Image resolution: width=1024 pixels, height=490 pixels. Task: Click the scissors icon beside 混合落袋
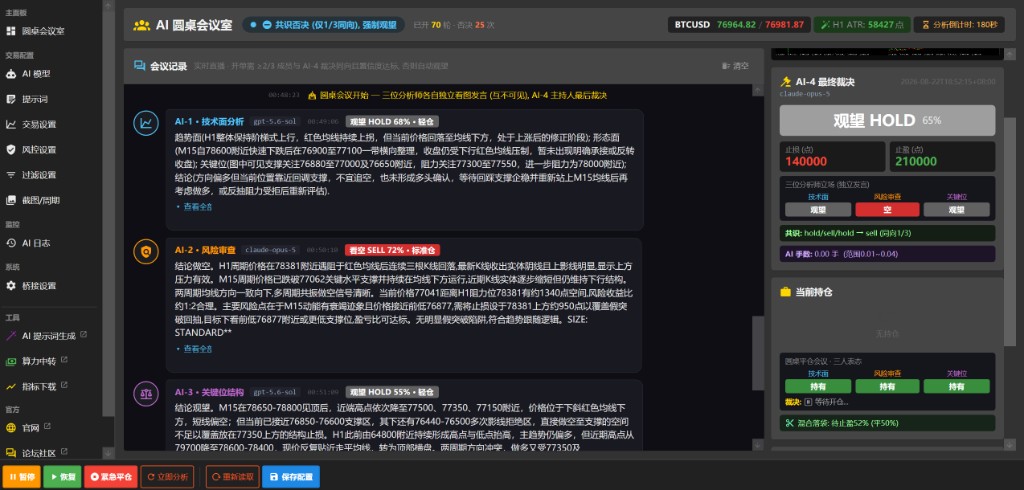pos(790,423)
